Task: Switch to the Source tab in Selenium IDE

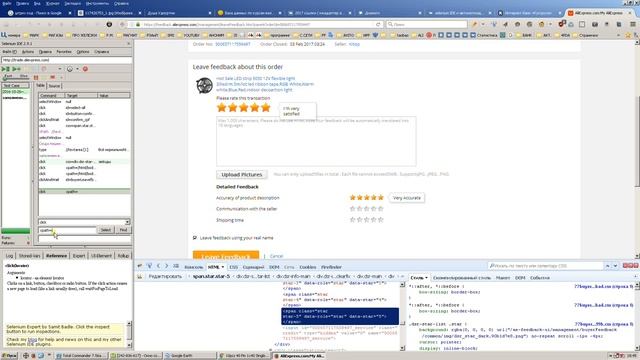Action: [x=54, y=86]
